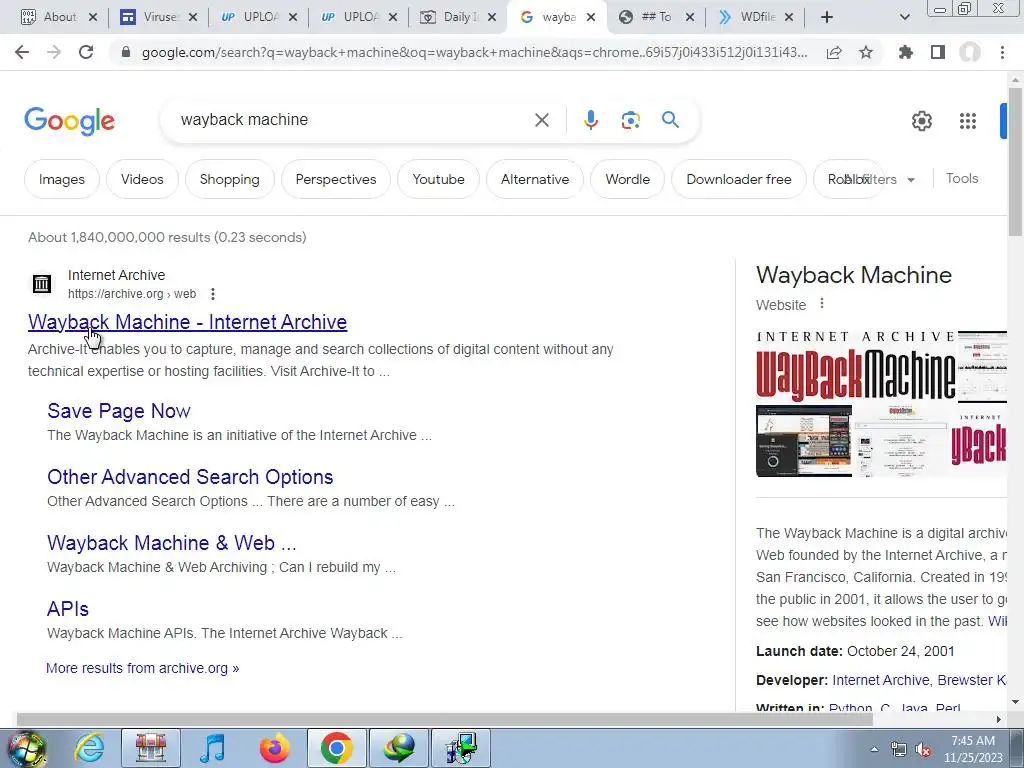Select the Wordle filter chip
The image size is (1024, 768).
[628, 179]
